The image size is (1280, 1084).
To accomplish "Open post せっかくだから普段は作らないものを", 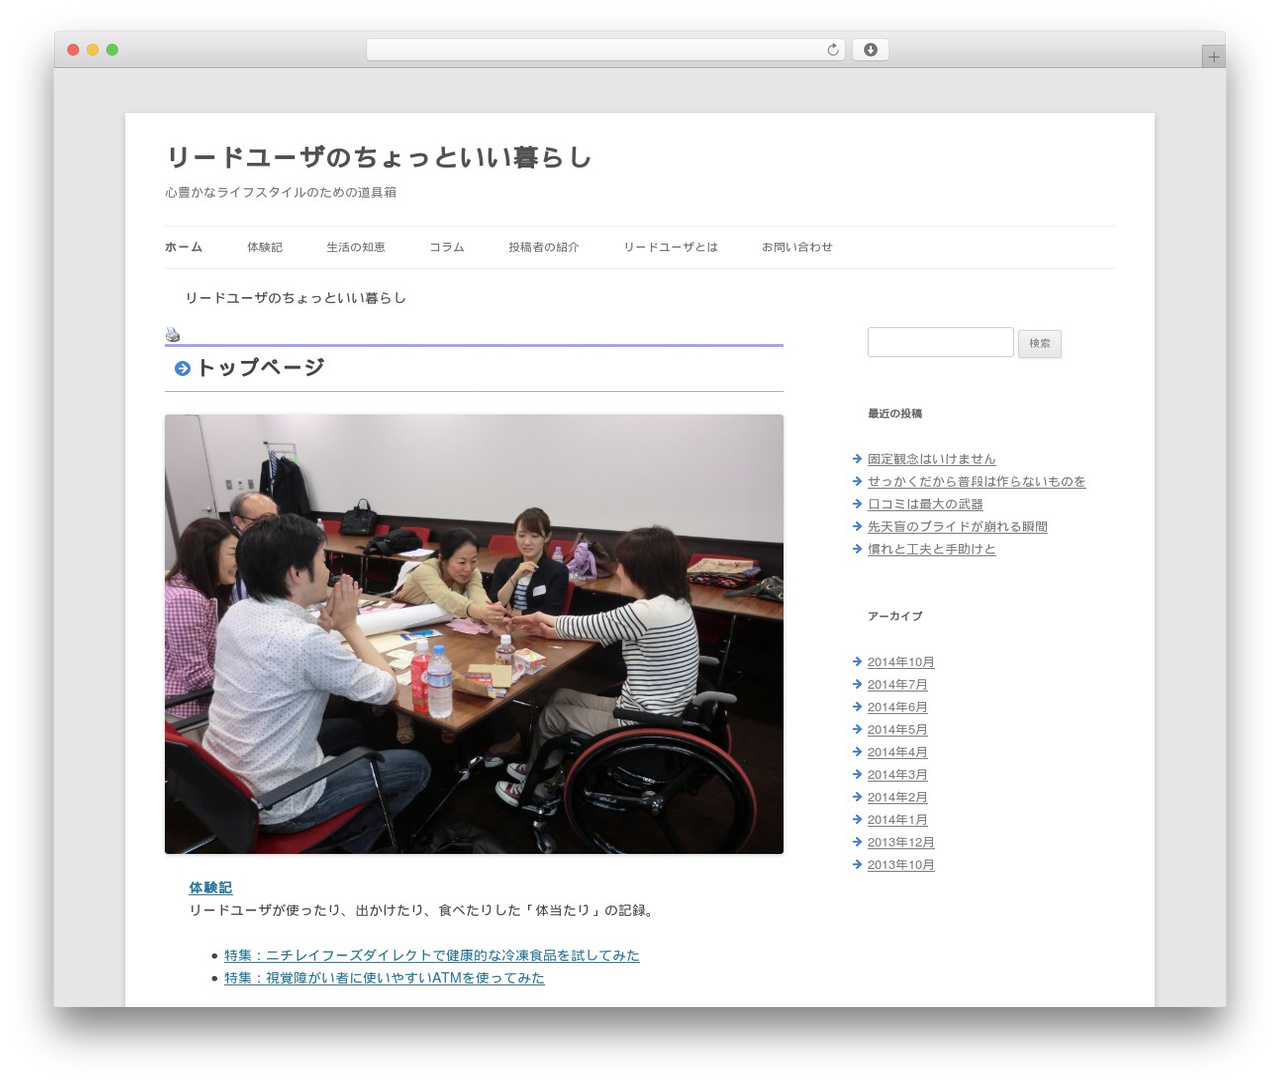I will (x=976, y=482).
